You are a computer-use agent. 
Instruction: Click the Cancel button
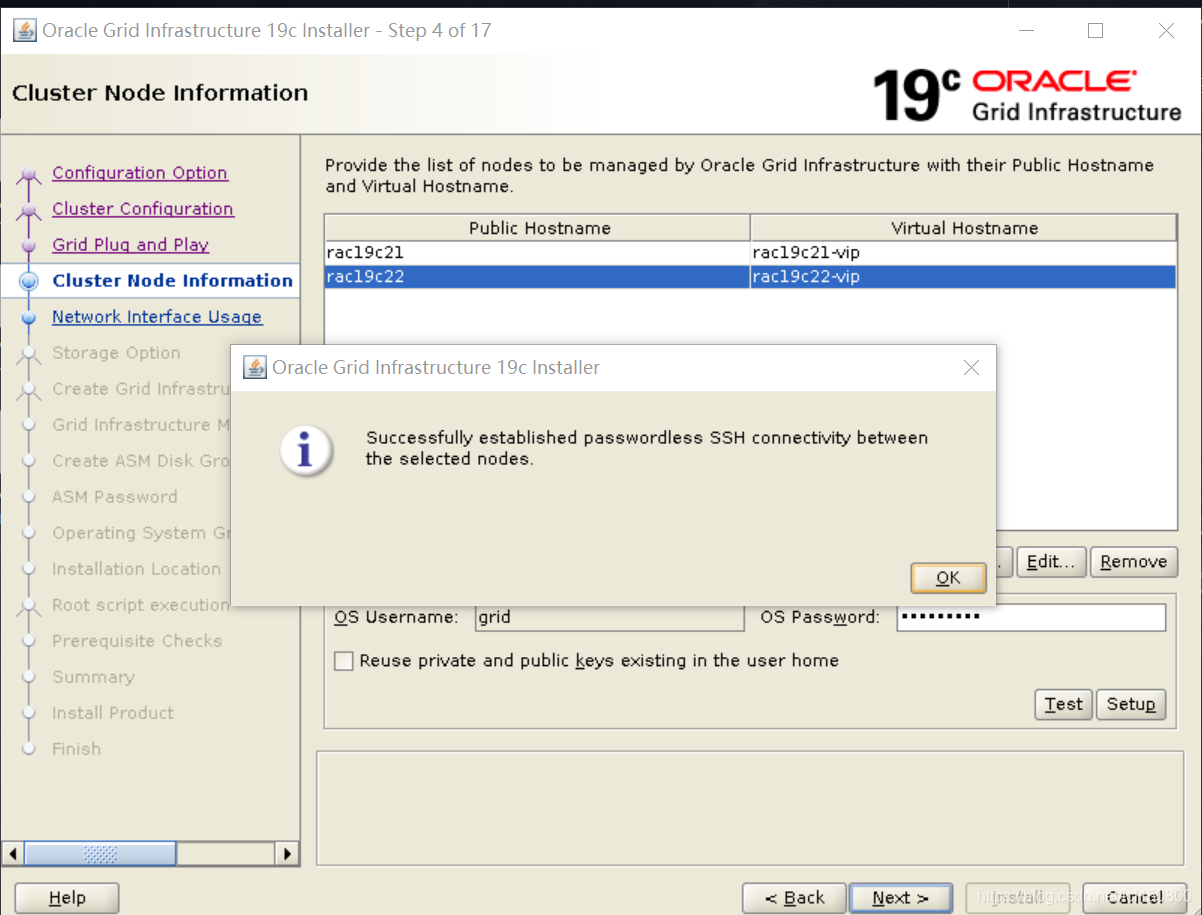(1135, 898)
